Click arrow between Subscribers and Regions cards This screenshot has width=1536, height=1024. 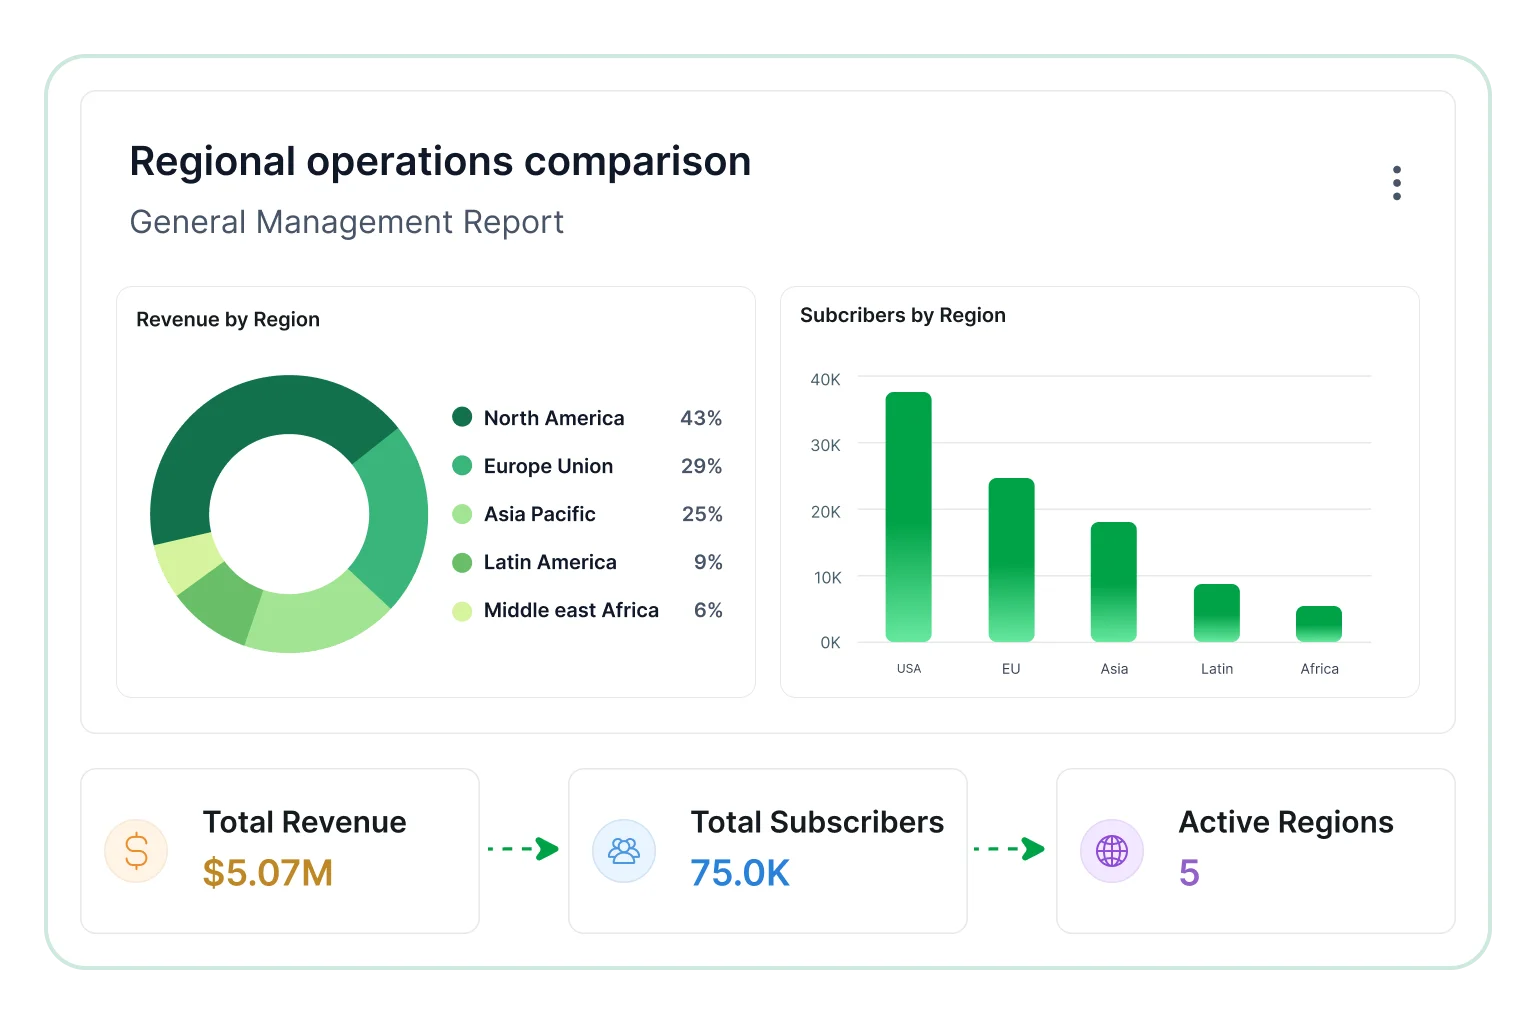[x=1009, y=849]
